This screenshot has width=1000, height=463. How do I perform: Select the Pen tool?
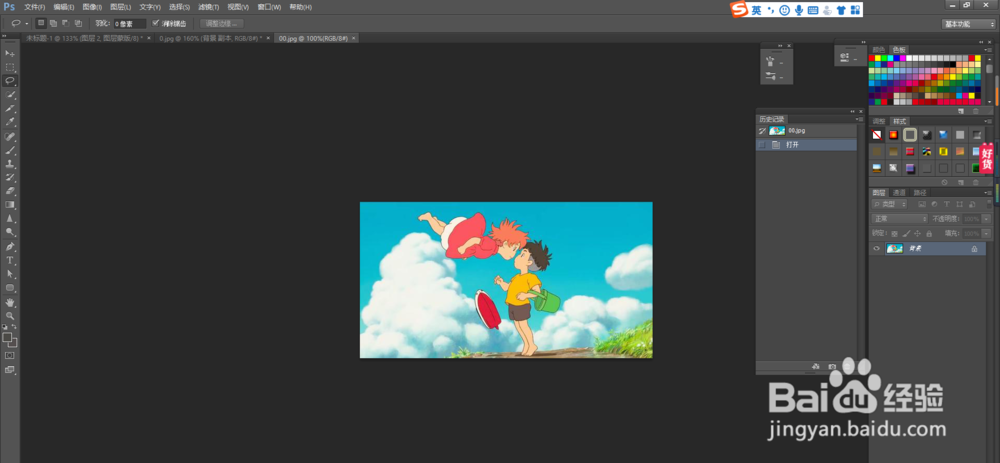10,247
